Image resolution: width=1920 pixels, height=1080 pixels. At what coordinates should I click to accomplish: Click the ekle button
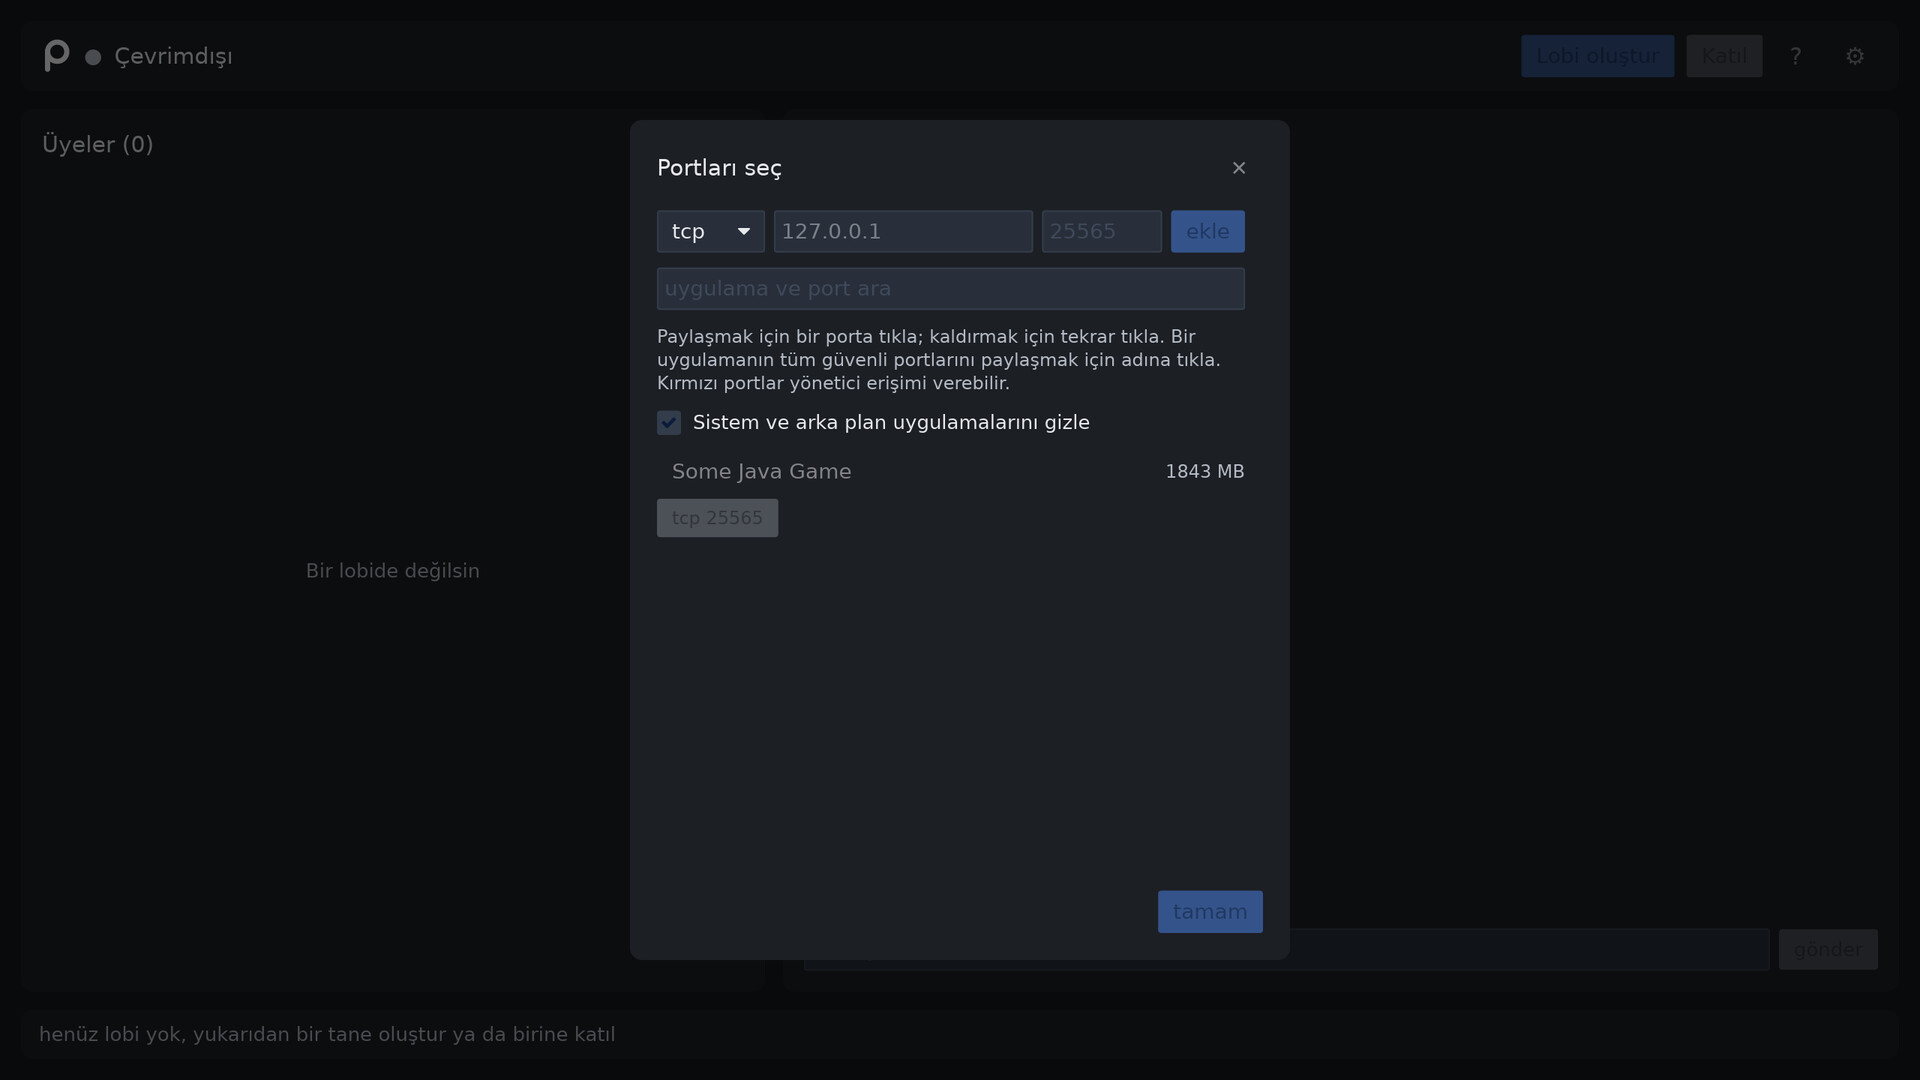coord(1208,231)
